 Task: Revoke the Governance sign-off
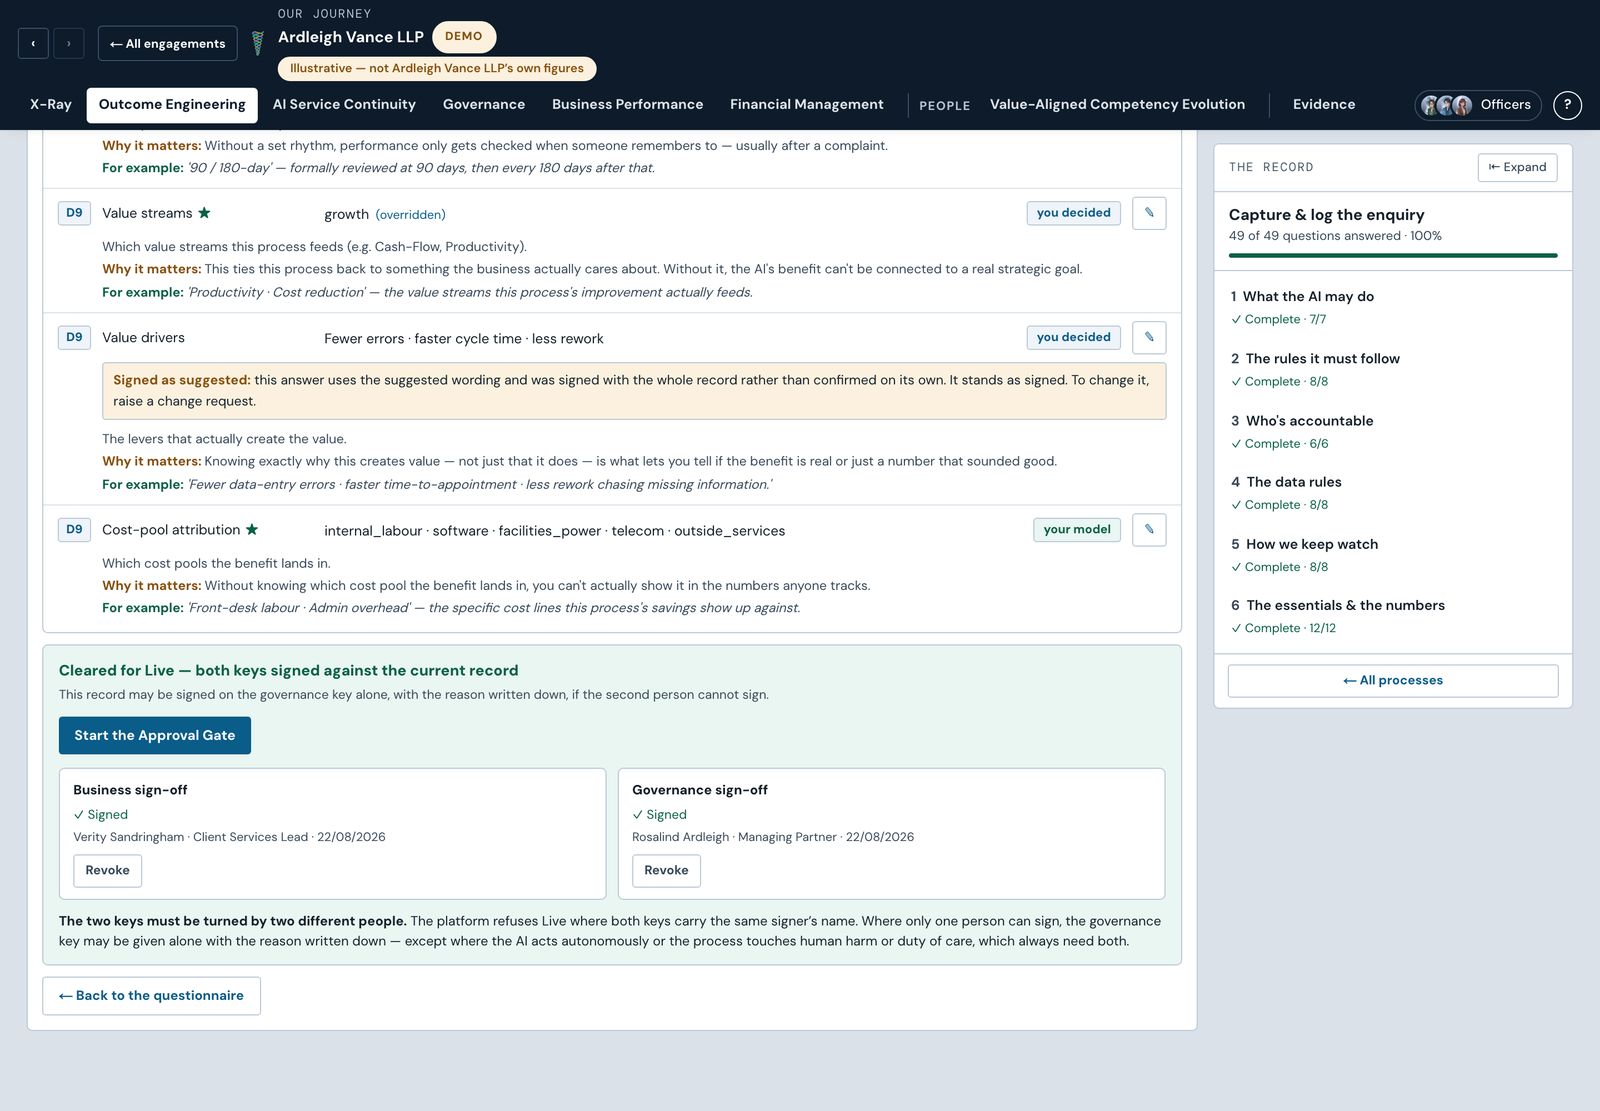pyautogui.click(x=666, y=870)
